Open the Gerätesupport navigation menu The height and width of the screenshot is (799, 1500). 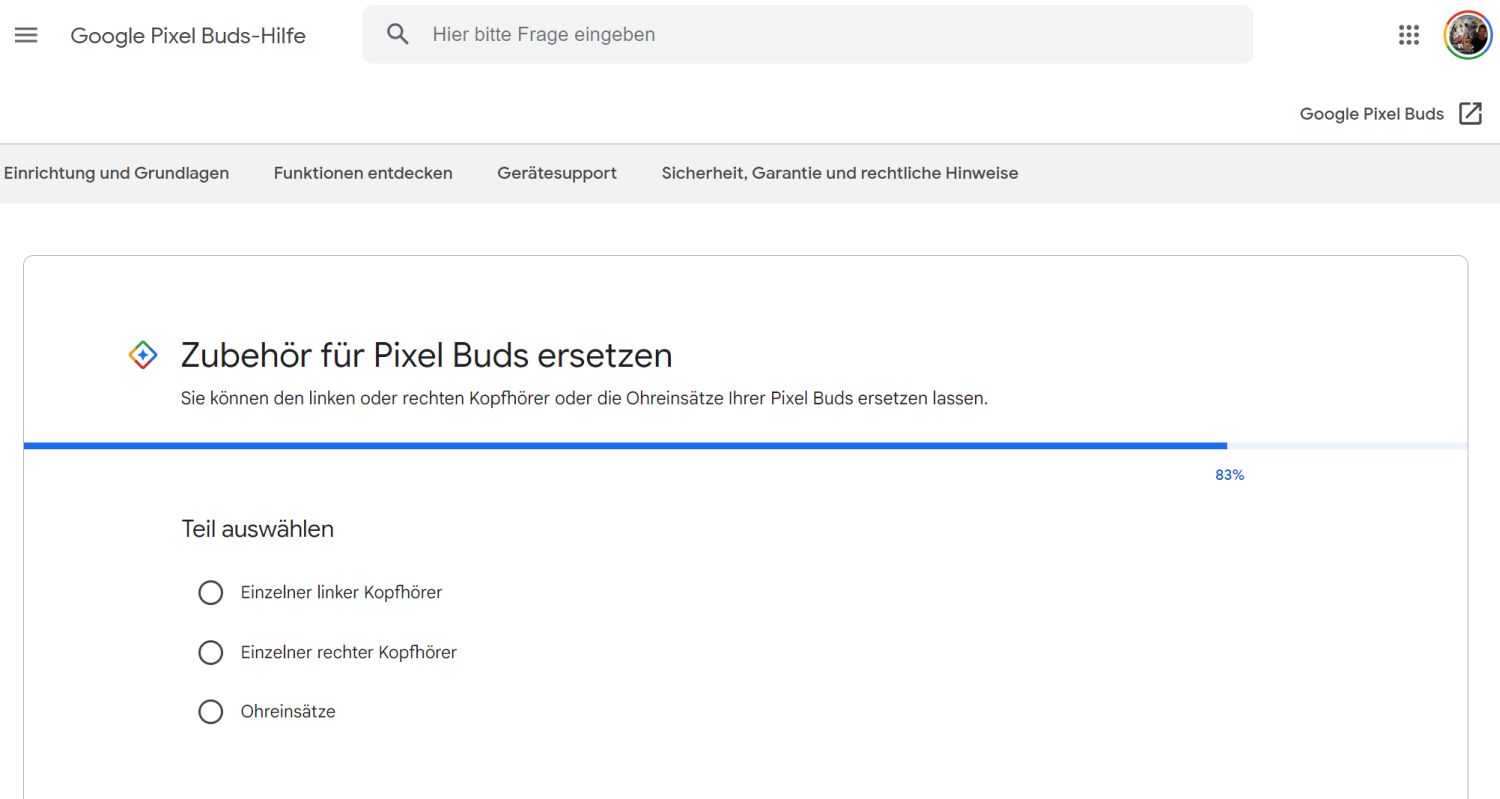click(557, 173)
